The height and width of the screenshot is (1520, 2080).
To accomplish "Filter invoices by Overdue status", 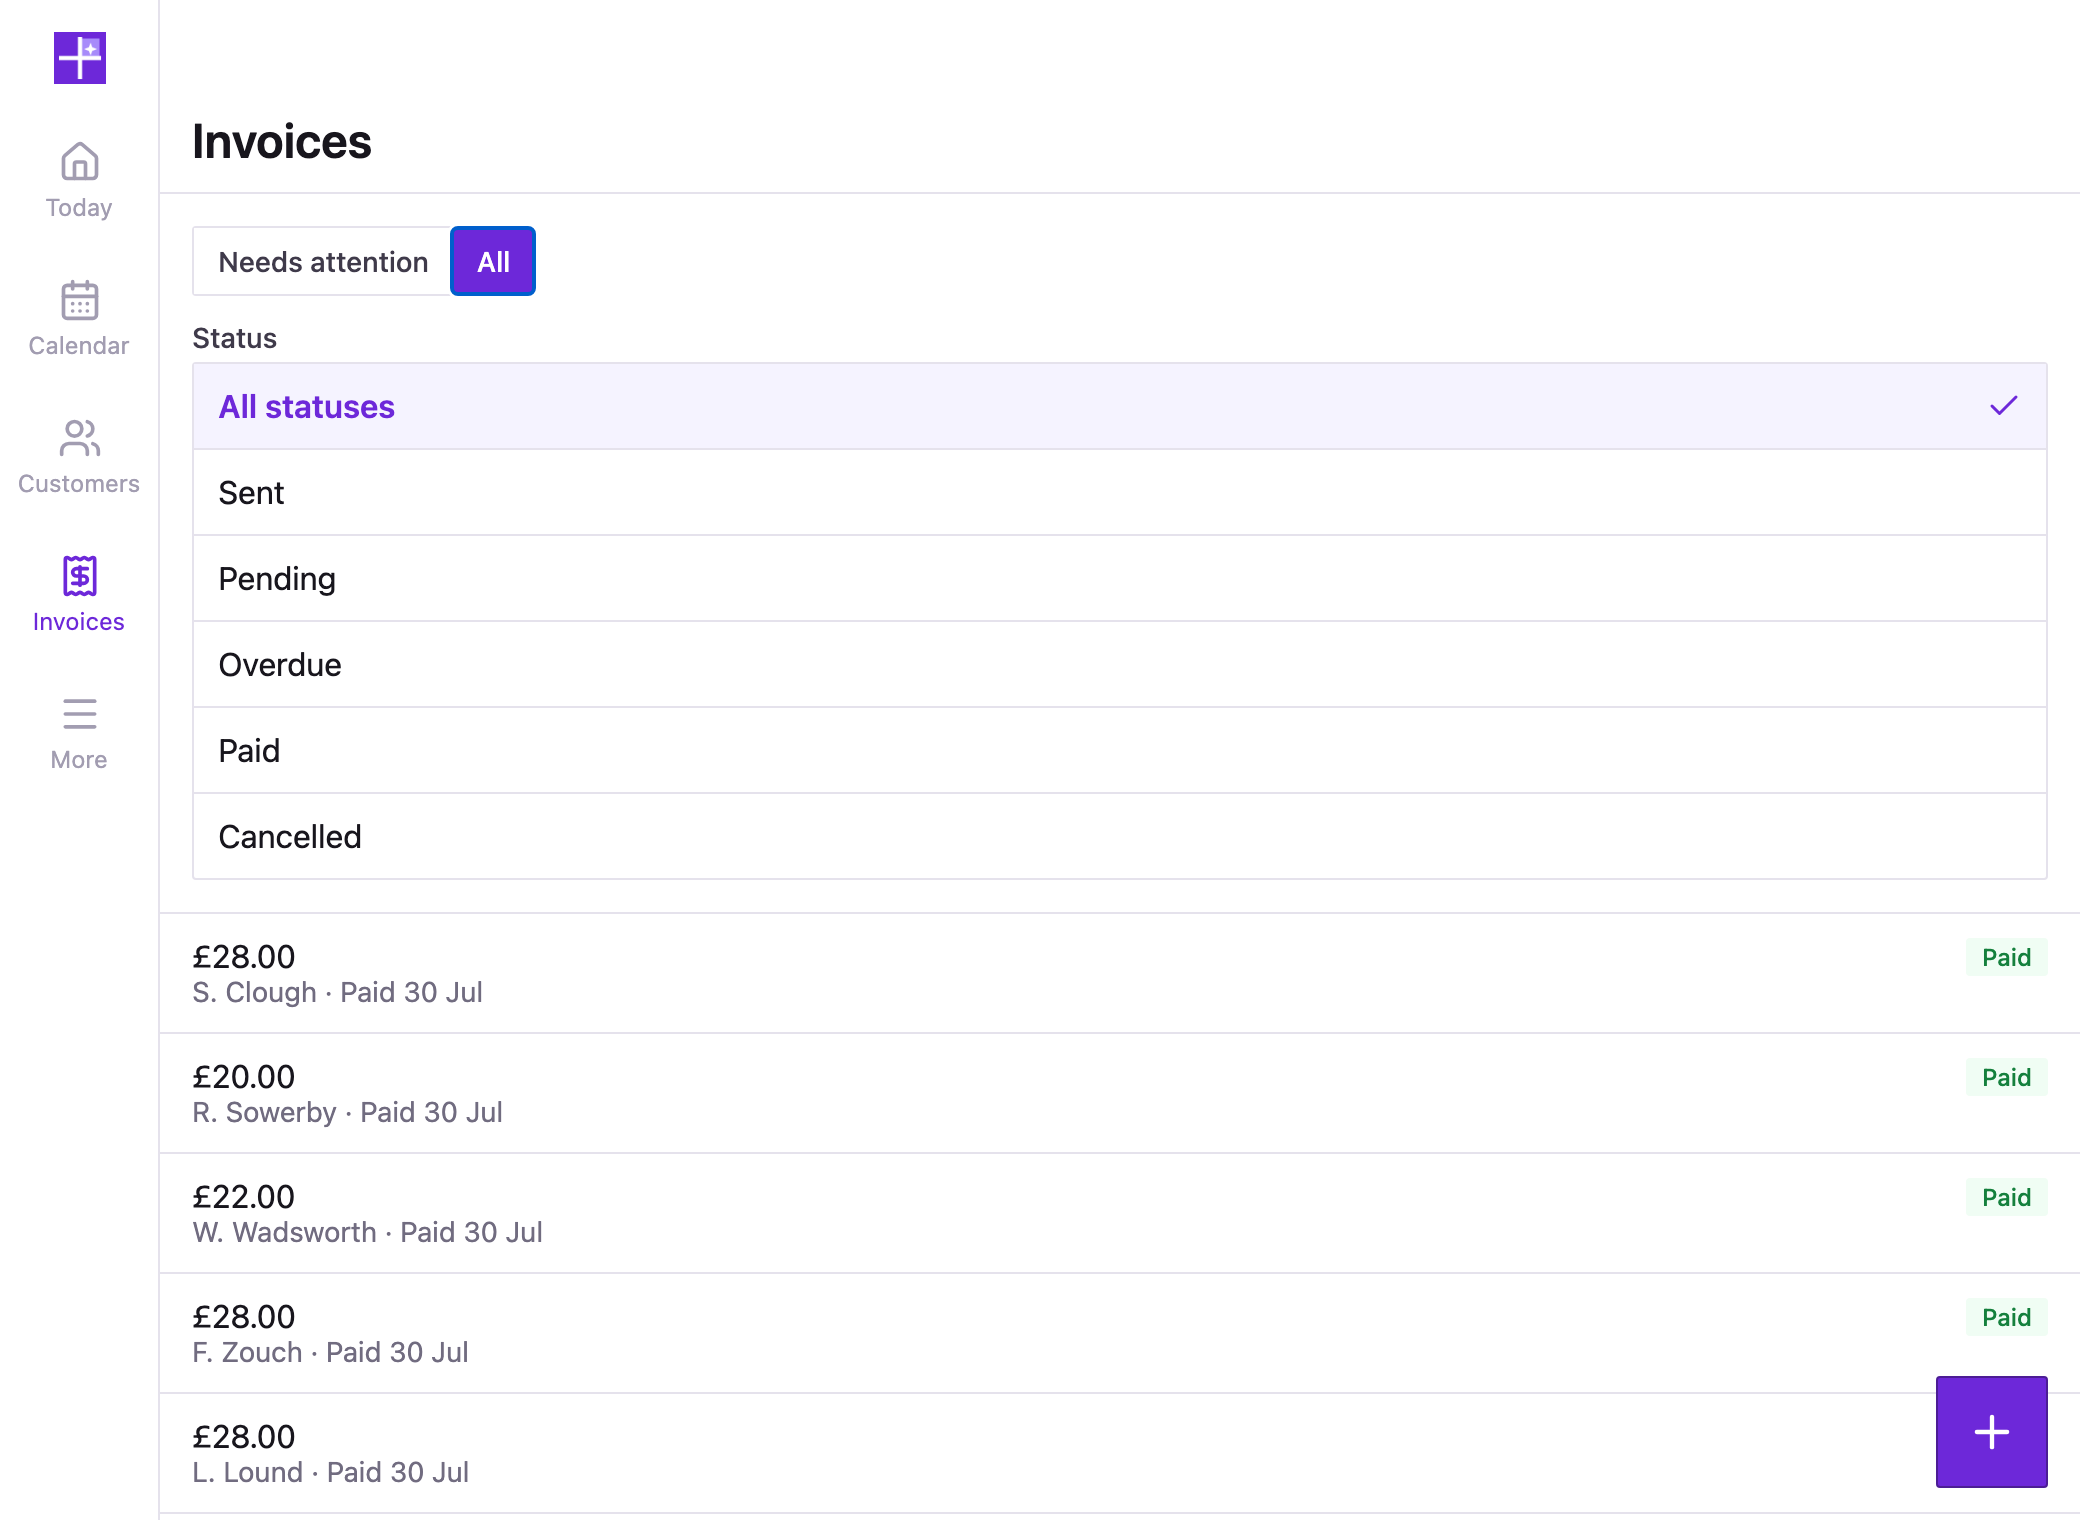I will (1119, 664).
